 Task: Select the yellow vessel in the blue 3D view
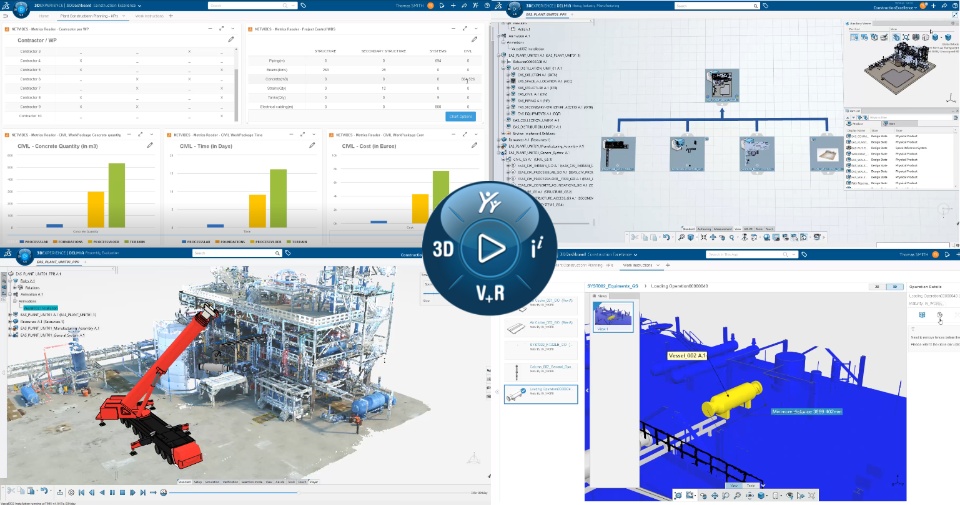click(732, 399)
